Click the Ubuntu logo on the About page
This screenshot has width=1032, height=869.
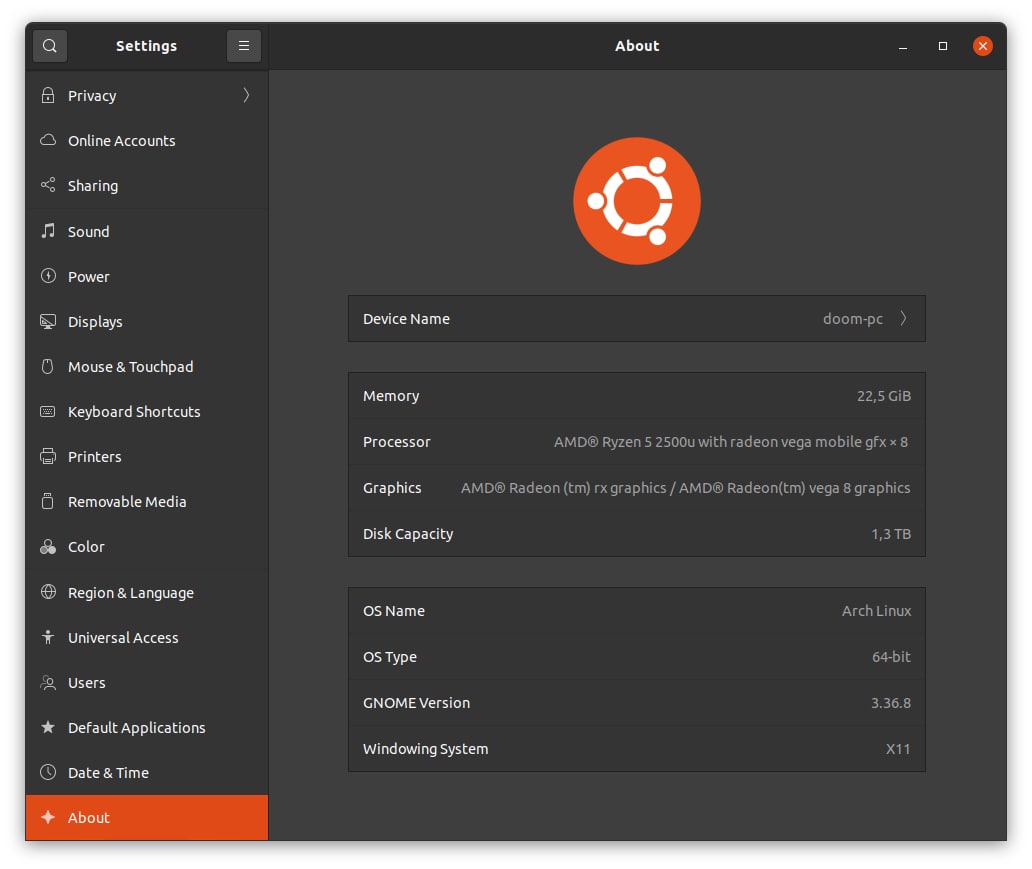[637, 201]
